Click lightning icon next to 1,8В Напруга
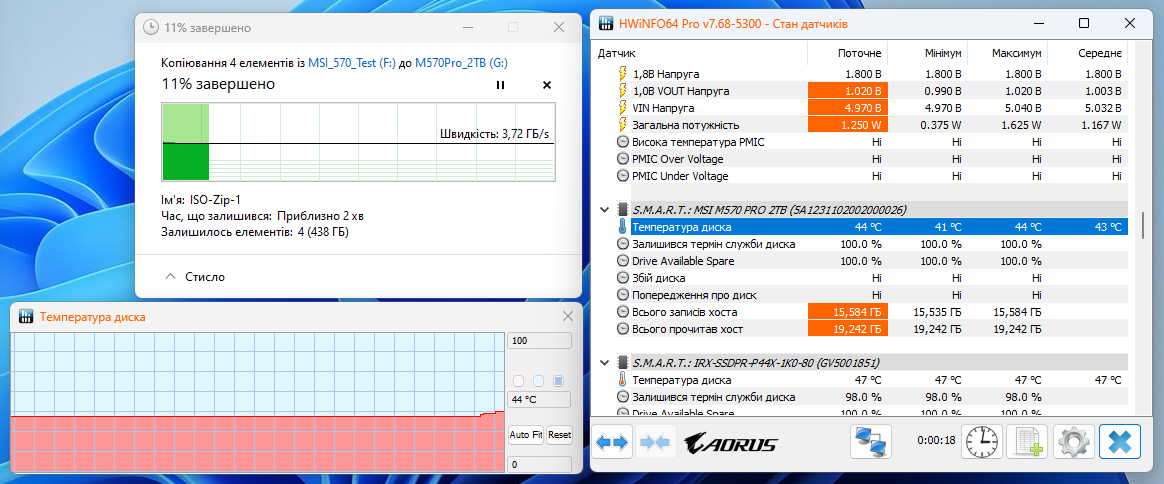 click(622, 74)
